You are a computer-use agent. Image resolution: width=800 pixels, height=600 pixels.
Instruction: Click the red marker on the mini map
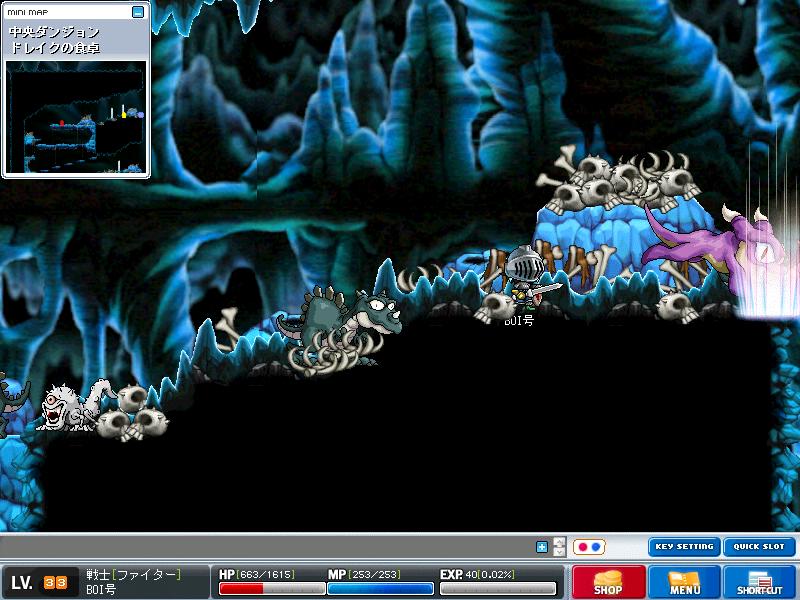pos(62,123)
